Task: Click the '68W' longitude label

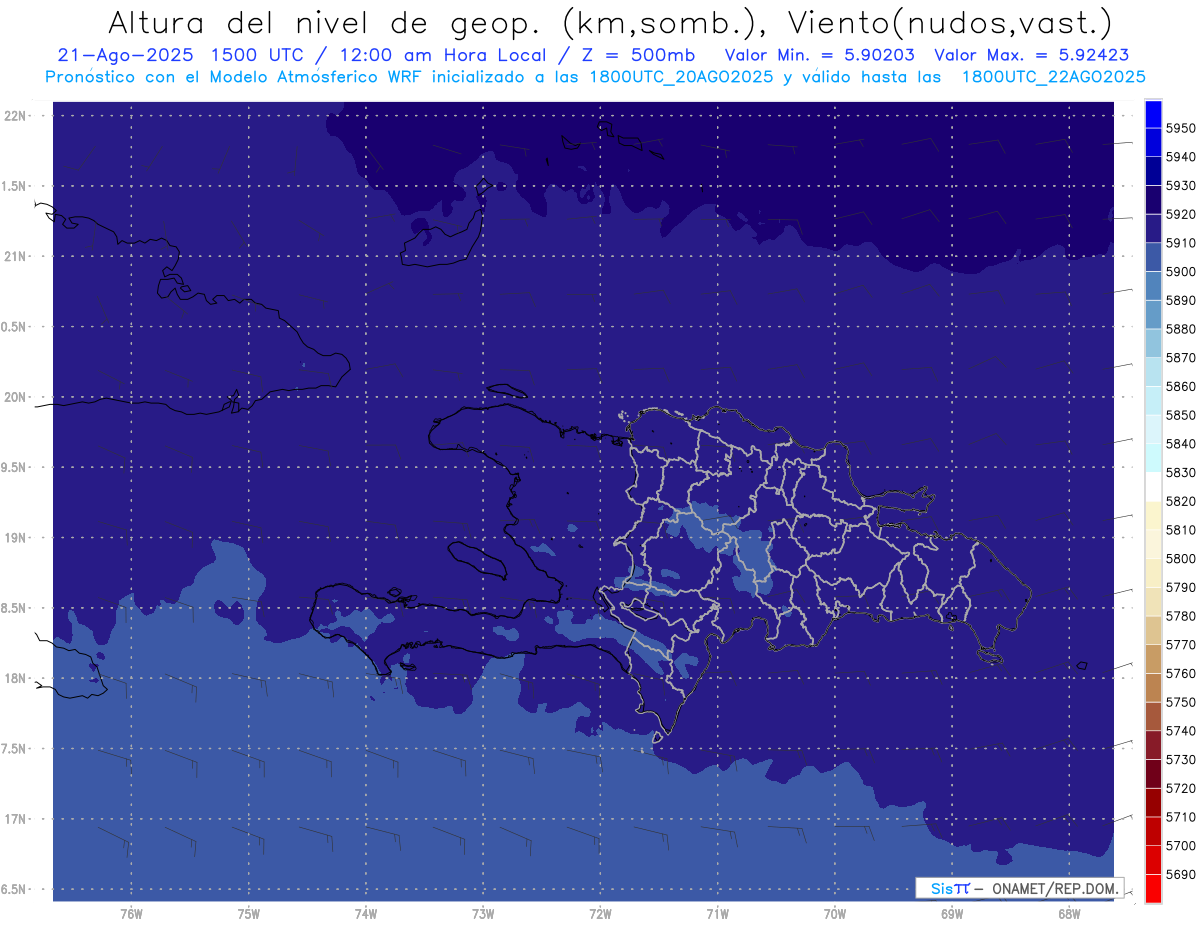Action: coord(1069,914)
